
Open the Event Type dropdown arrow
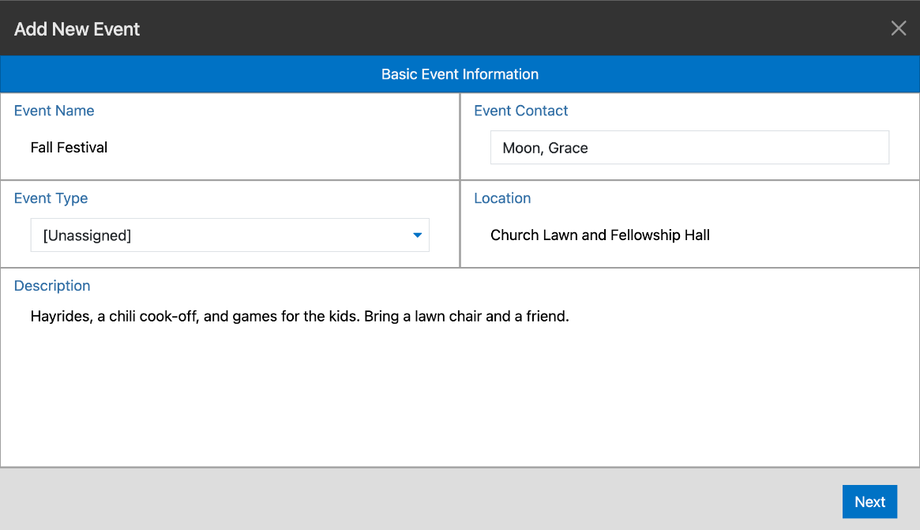[417, 235]
